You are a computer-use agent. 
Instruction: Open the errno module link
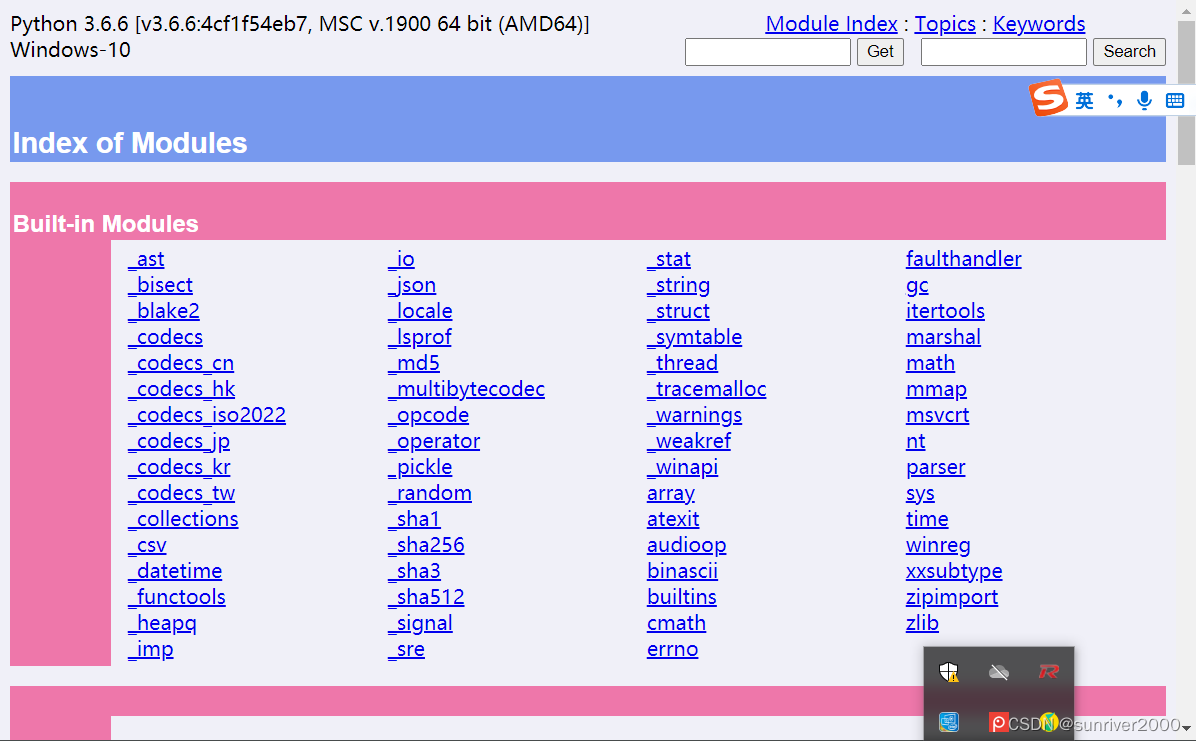[672, 649]
